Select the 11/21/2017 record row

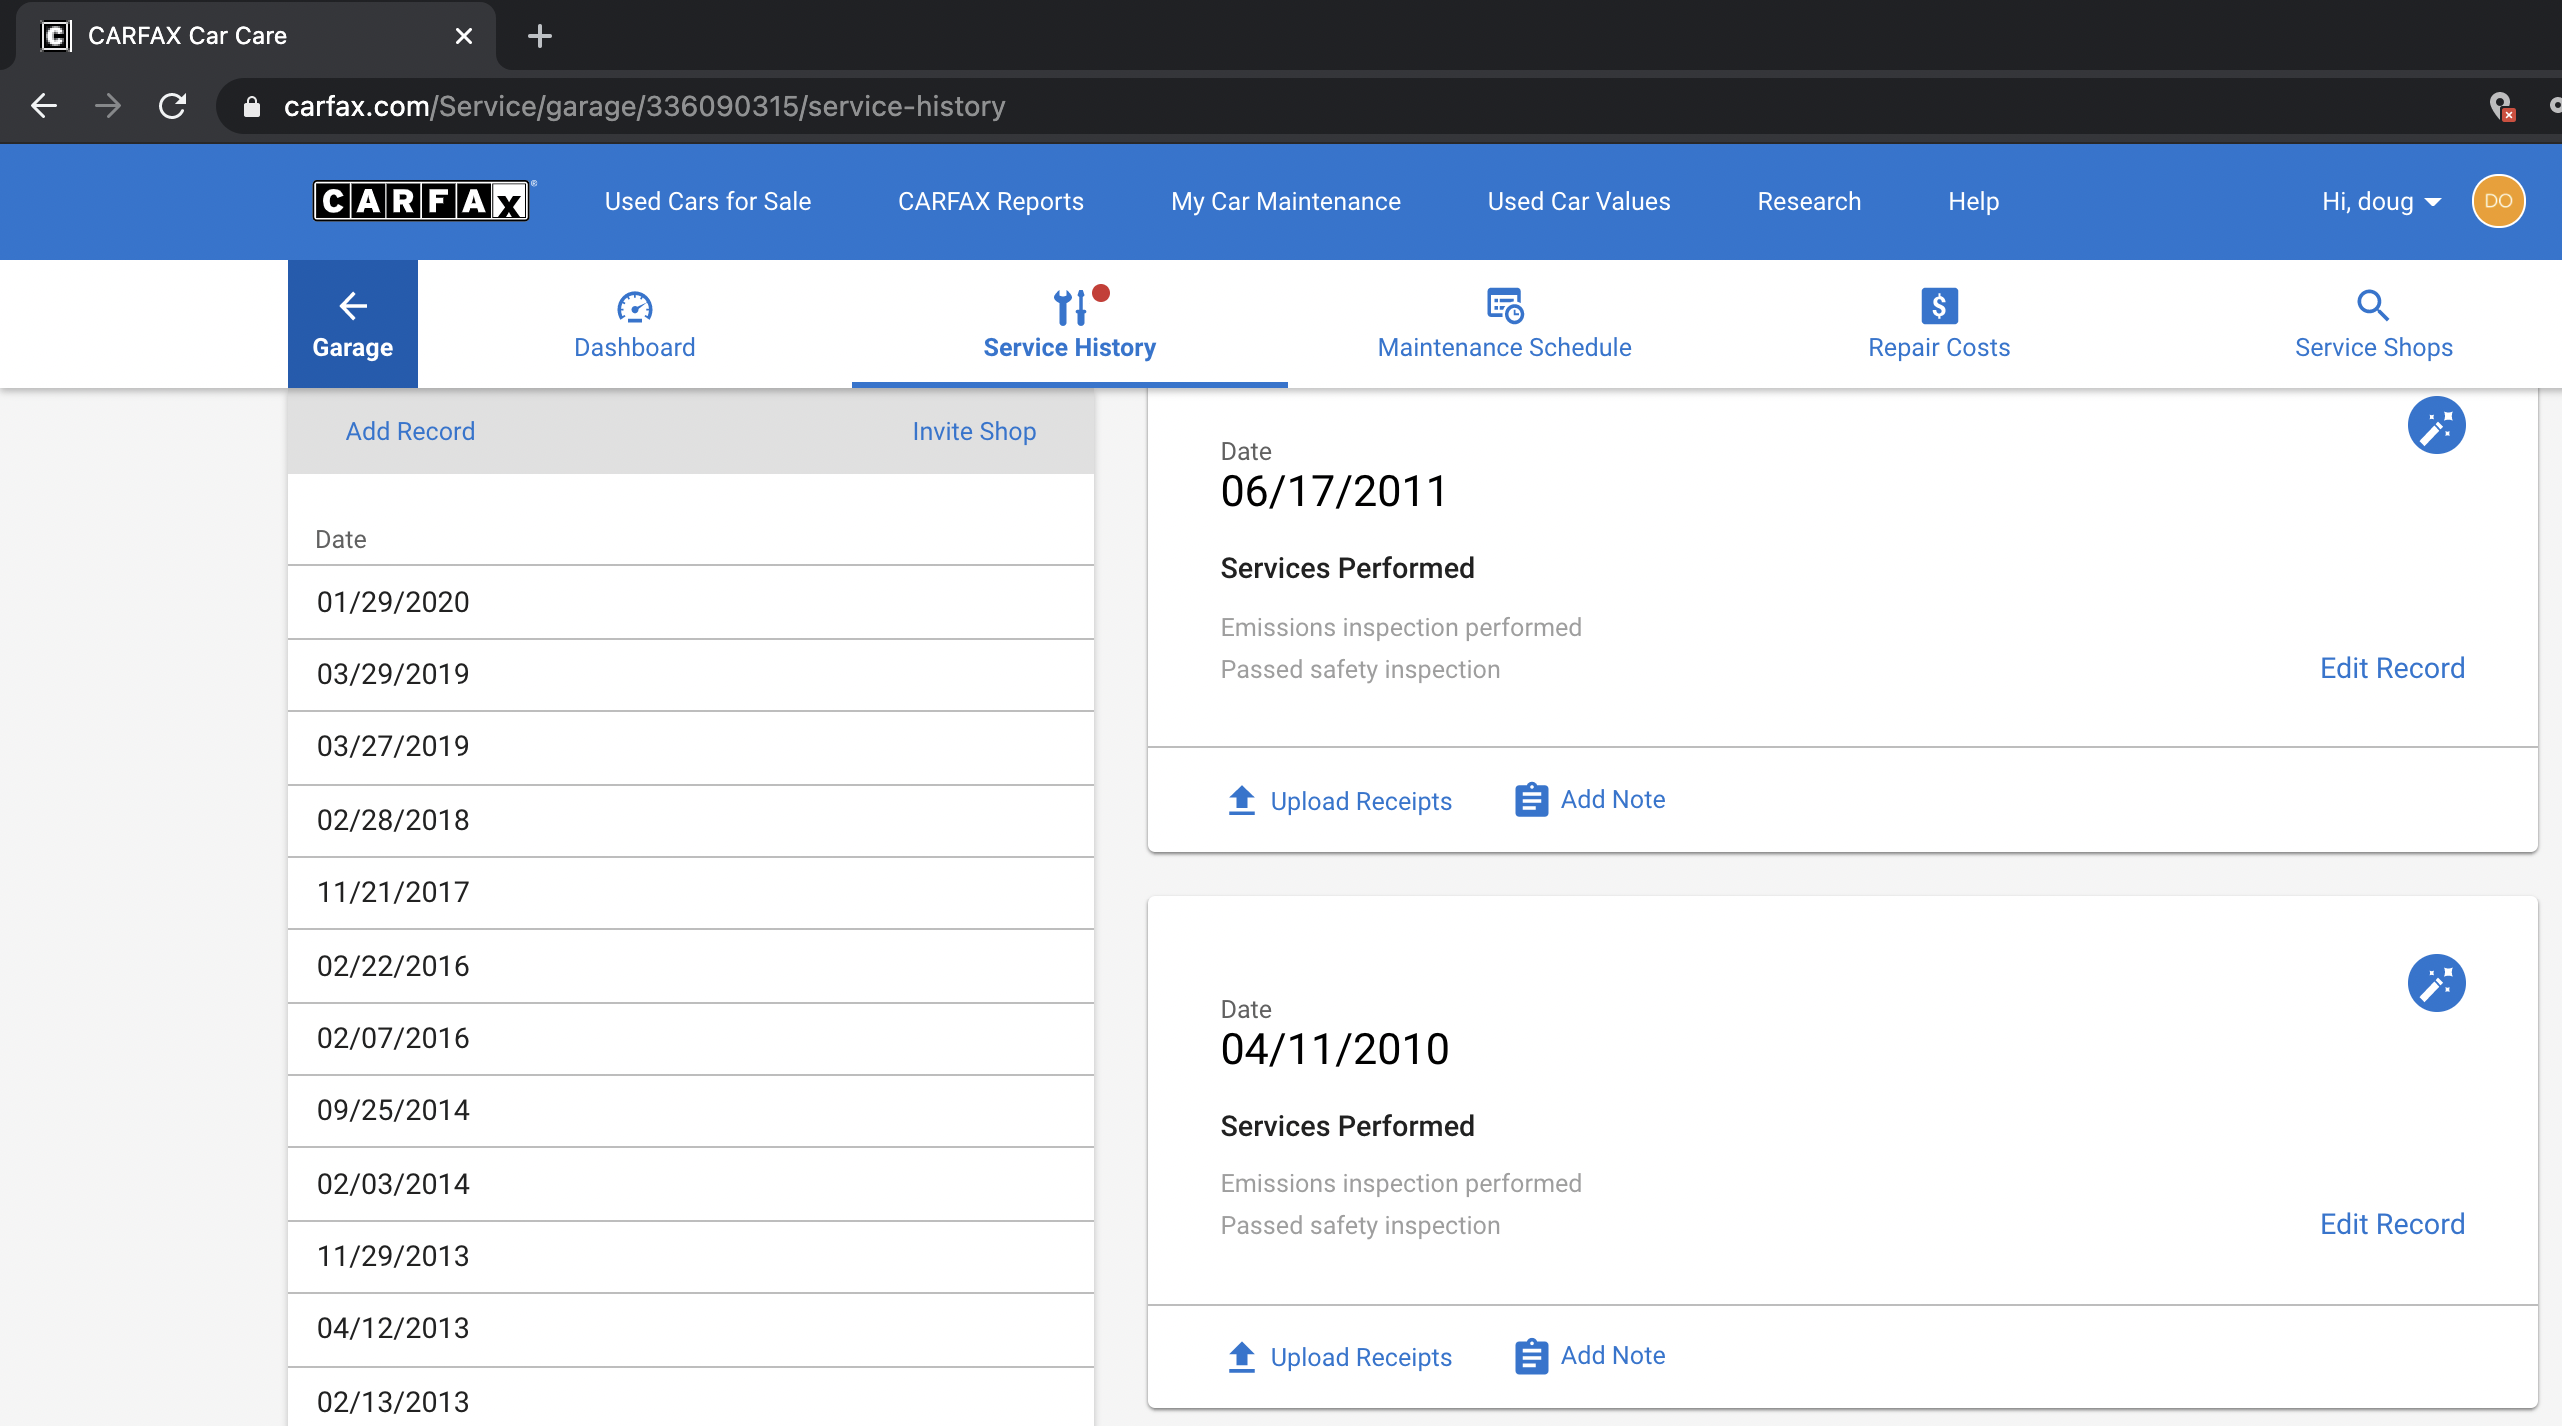(691, 892)
